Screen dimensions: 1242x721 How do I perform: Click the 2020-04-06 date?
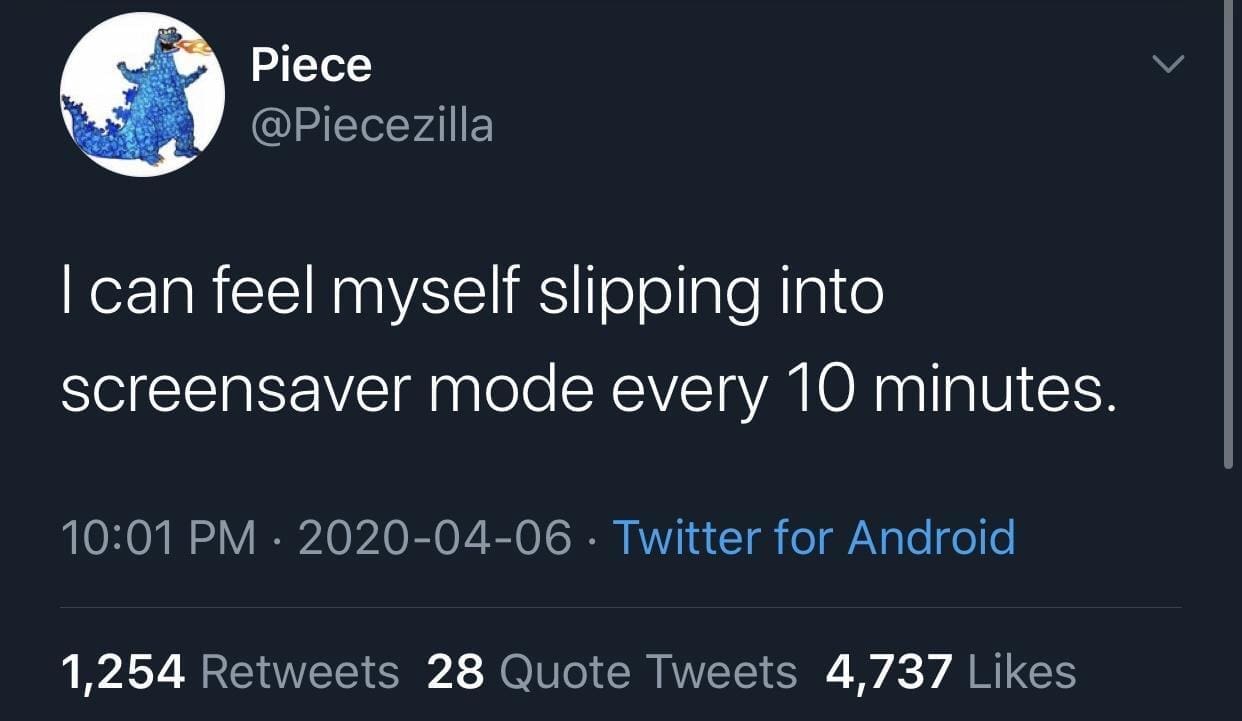pos(435,538)
